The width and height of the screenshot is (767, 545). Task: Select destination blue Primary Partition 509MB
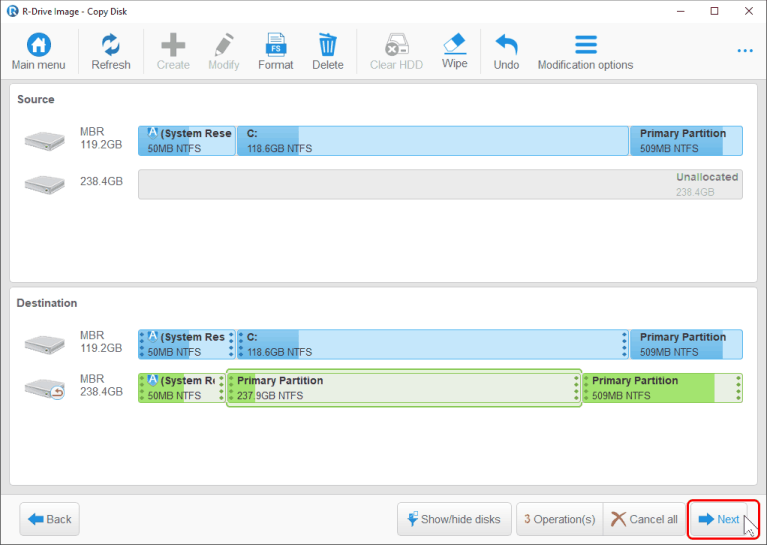(x=686, y=344)
